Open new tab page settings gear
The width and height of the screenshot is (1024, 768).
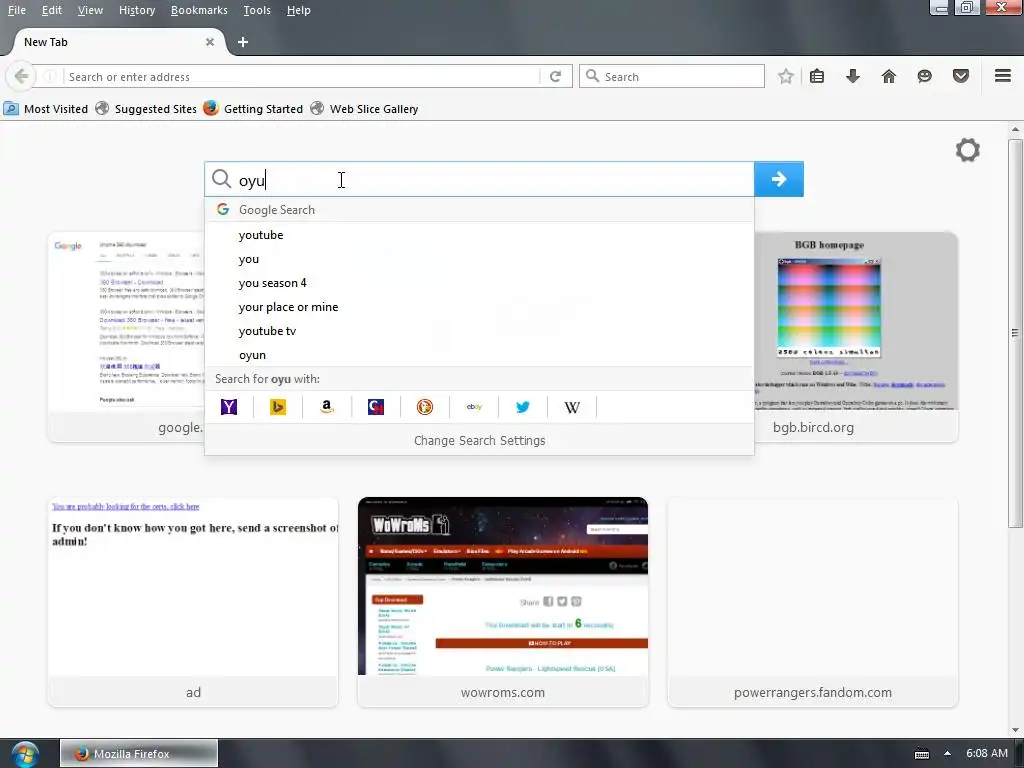[967, 150]
